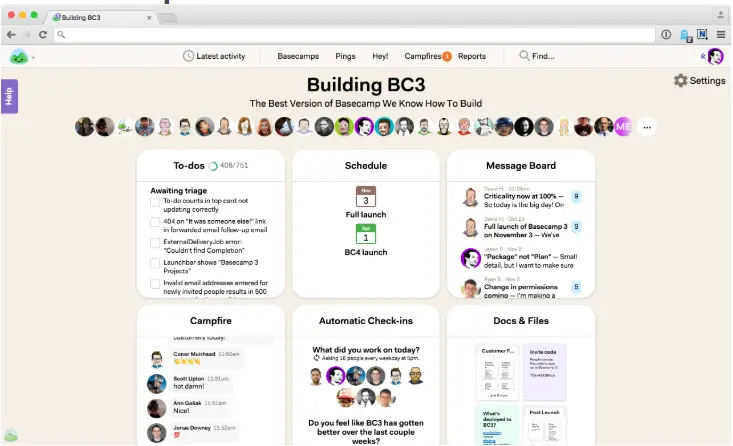Click the ghost browser extension icon

(685, 35)
